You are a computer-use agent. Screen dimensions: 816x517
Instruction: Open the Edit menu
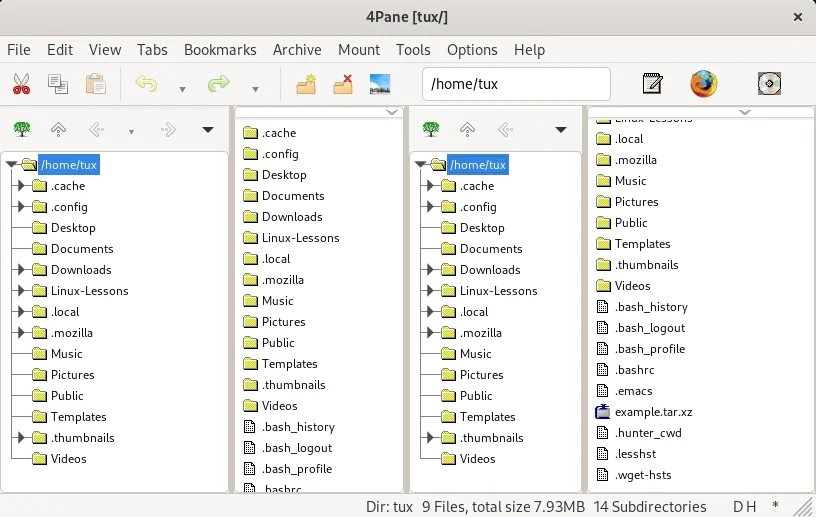[x=60, y=50]
